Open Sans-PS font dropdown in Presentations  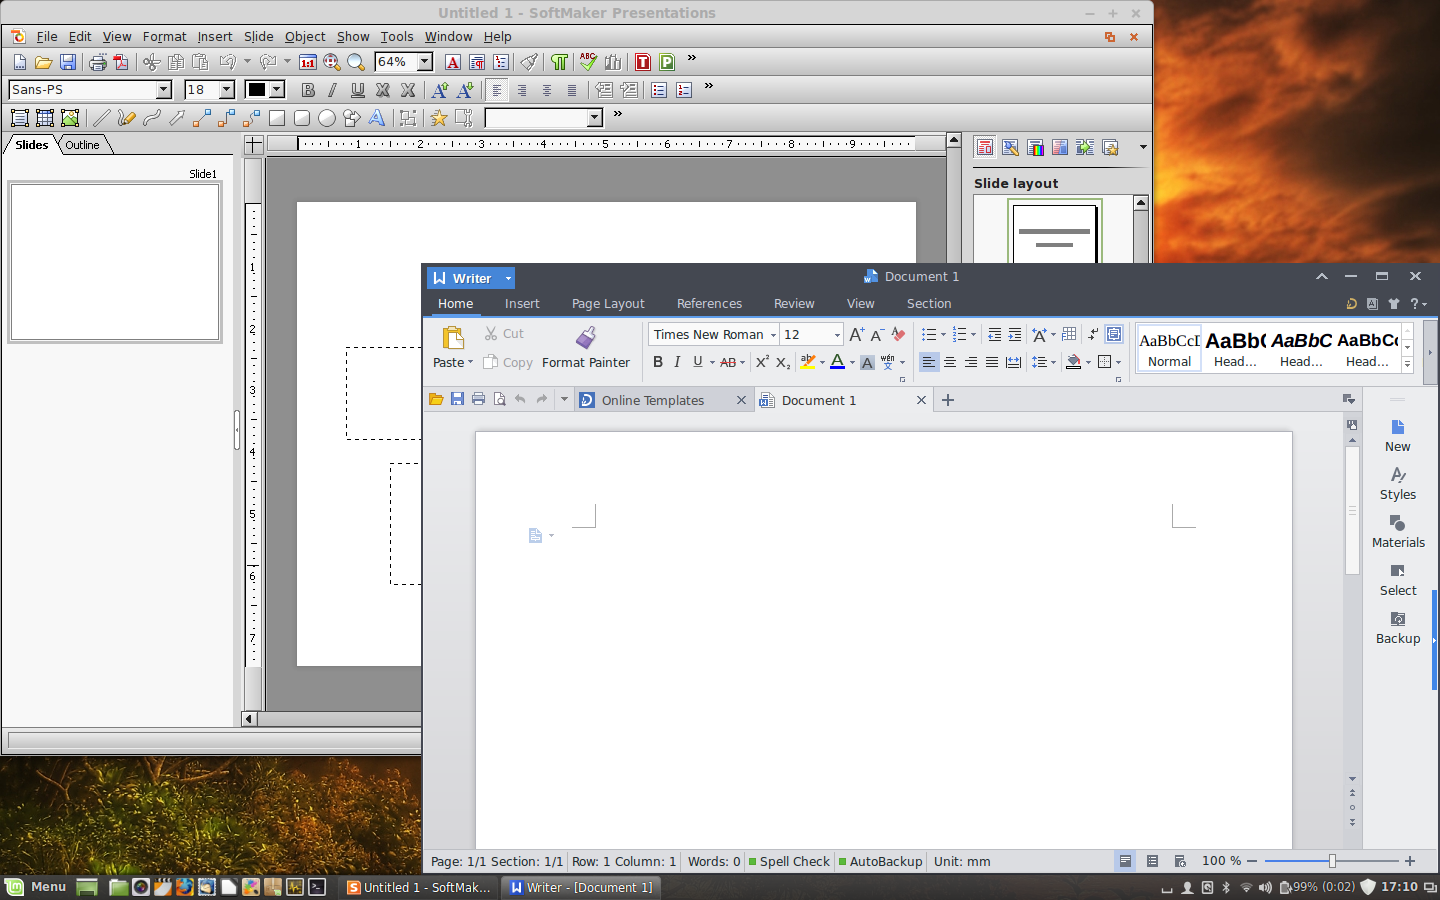coord(164,90)
